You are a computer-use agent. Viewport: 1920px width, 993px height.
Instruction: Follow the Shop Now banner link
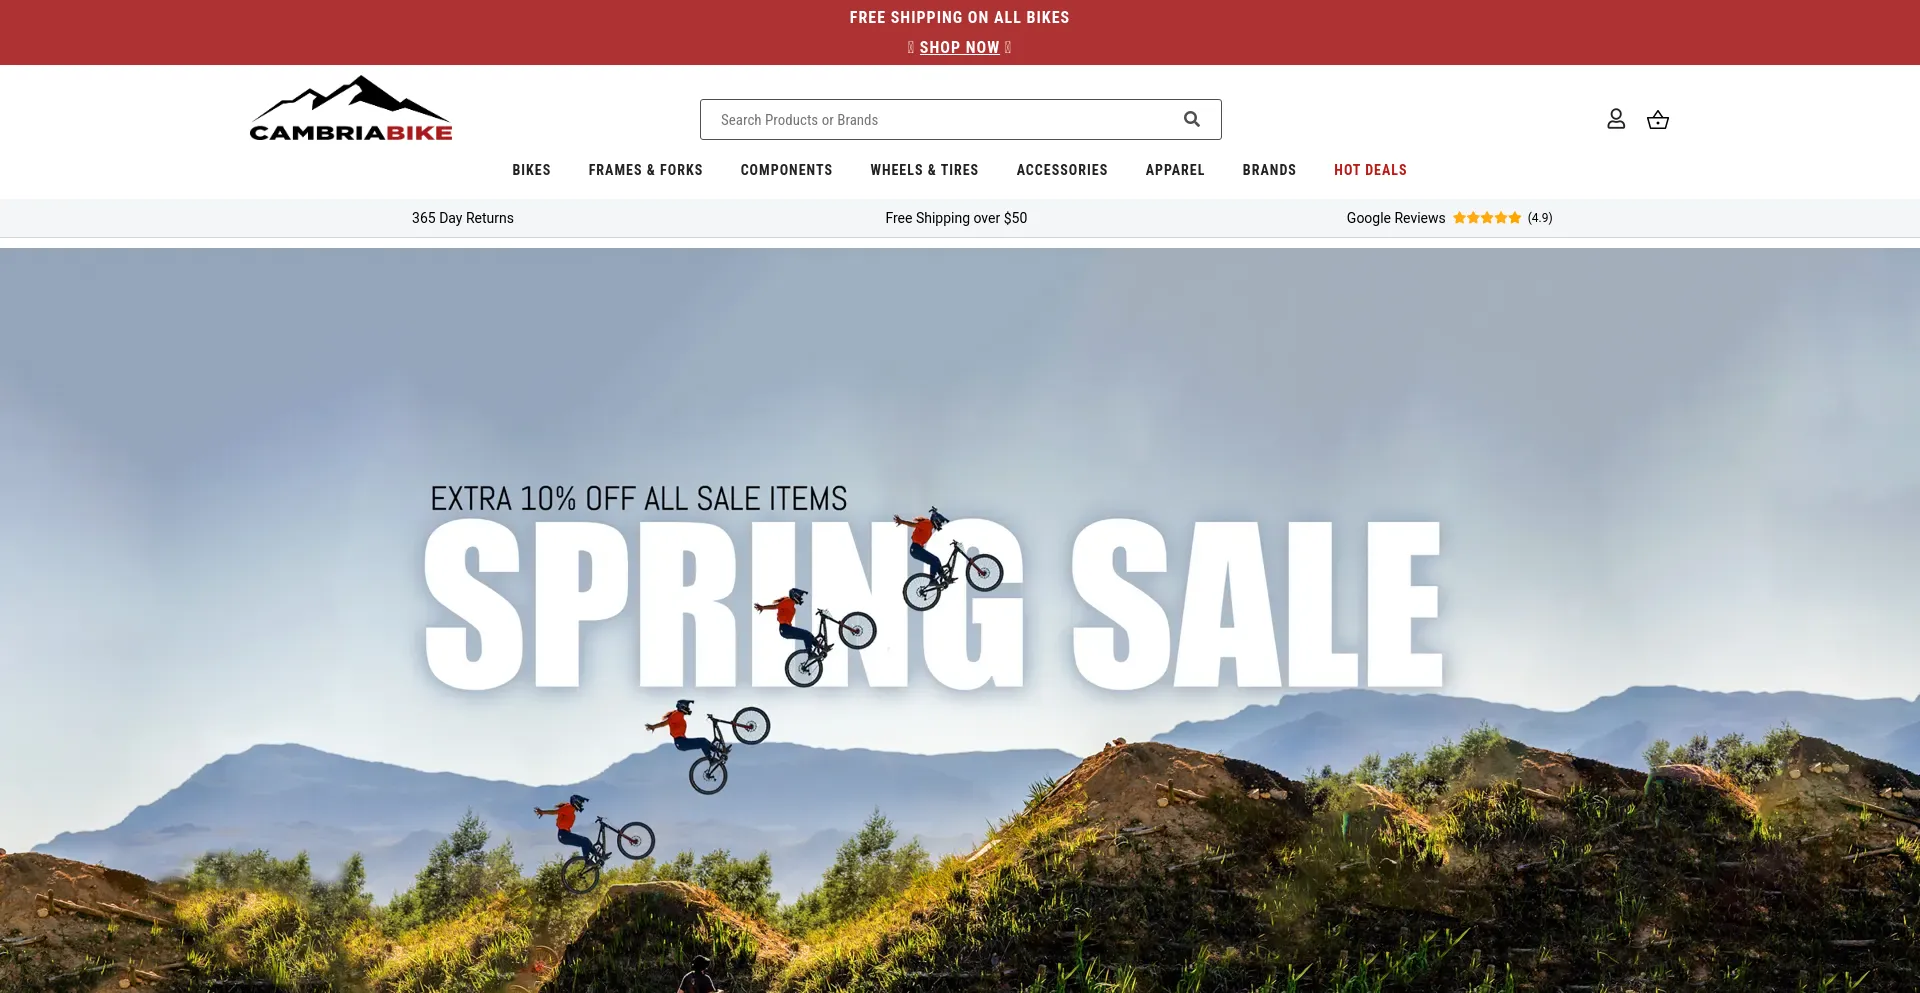point(959,47)
